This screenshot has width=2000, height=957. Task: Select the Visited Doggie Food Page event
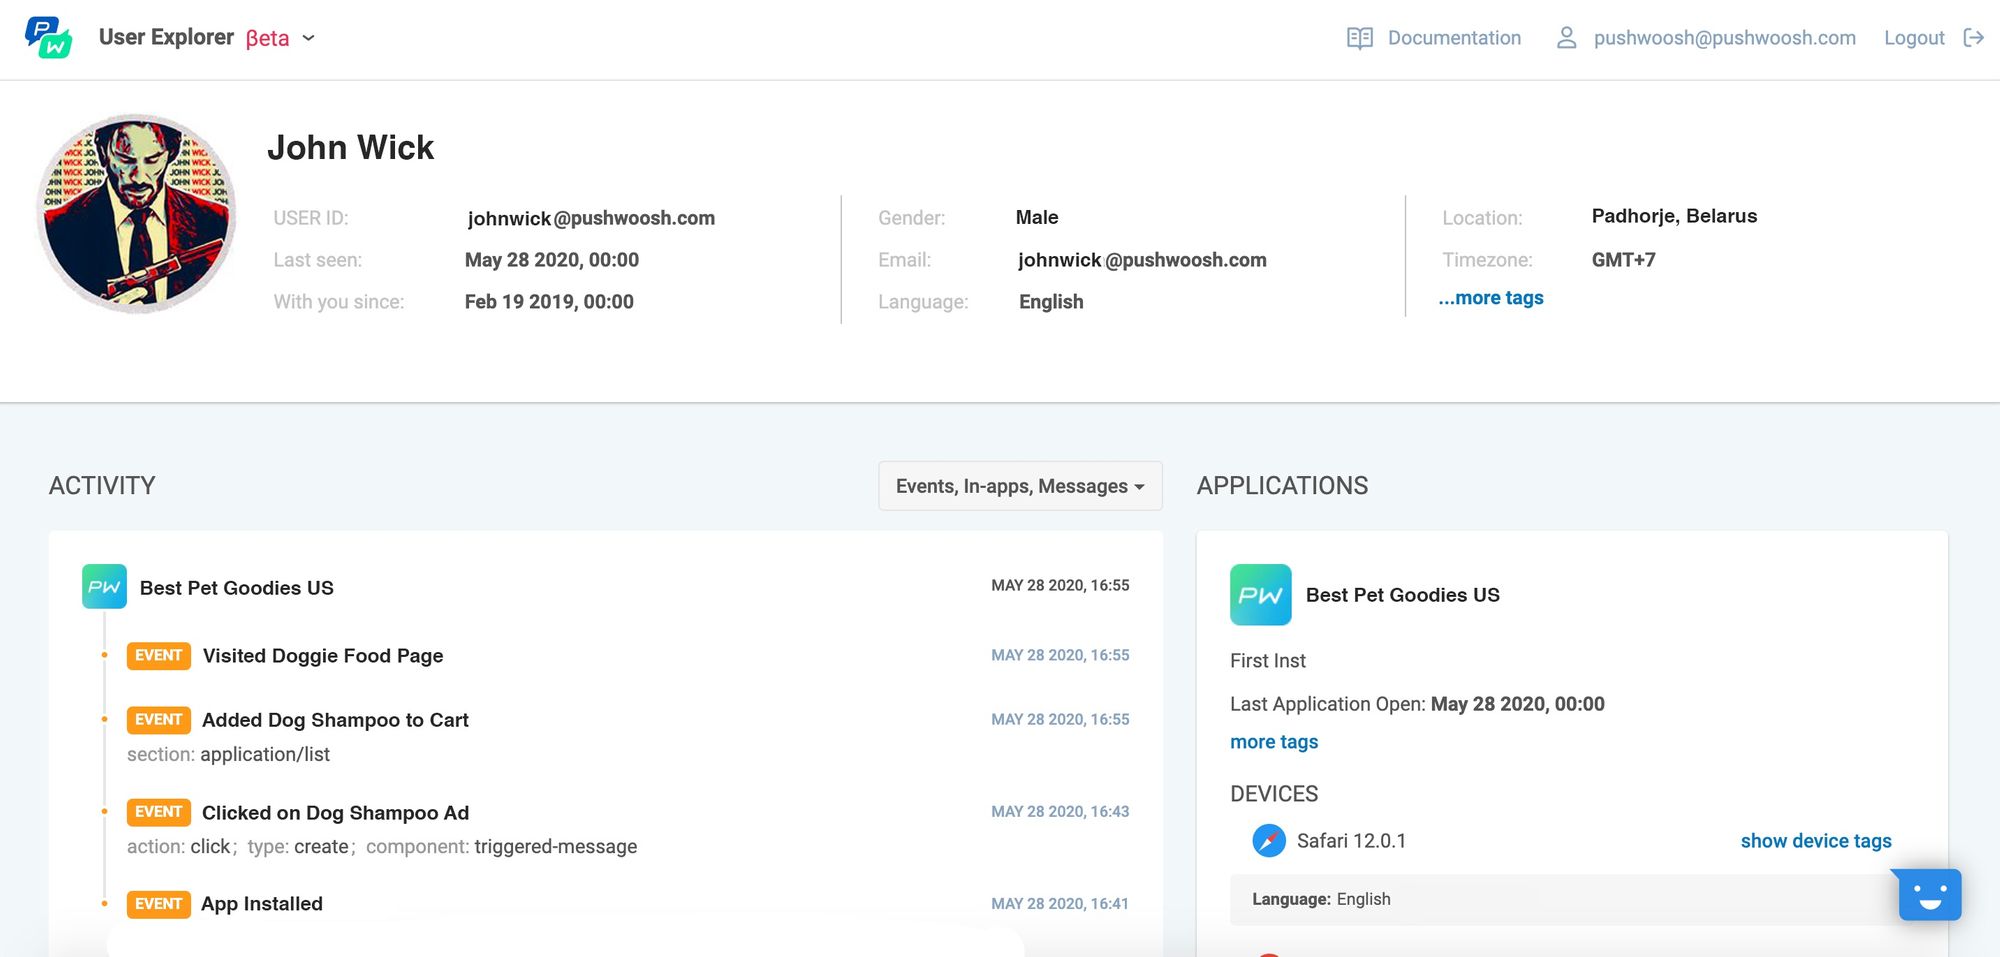[x=323, y=656]
